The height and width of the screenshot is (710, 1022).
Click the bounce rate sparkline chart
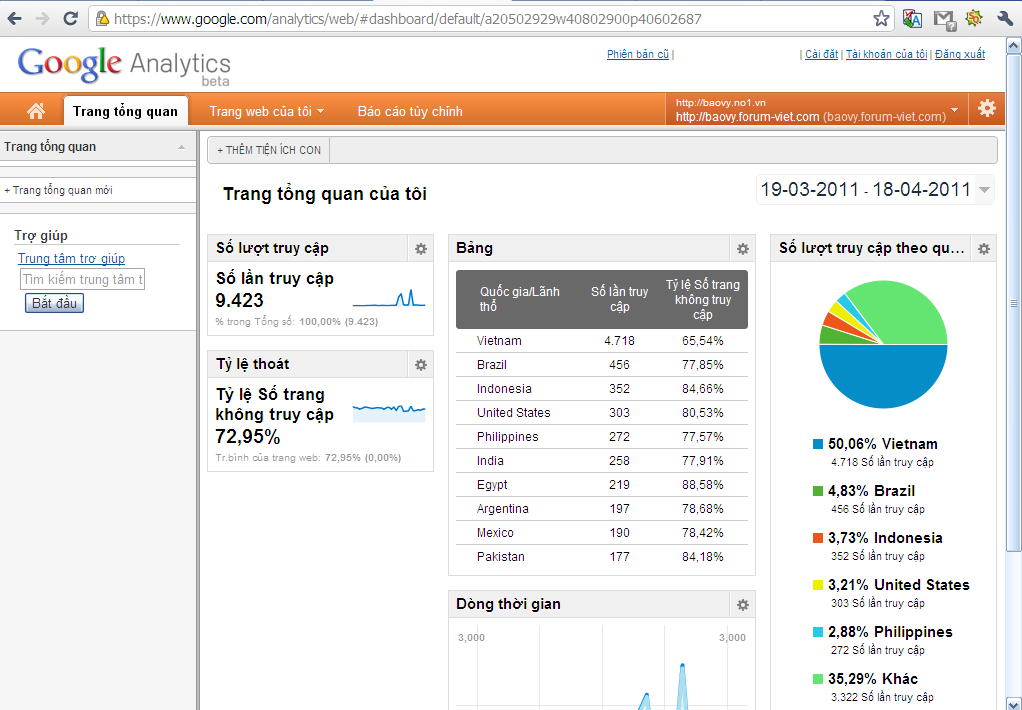pos(389,413)
